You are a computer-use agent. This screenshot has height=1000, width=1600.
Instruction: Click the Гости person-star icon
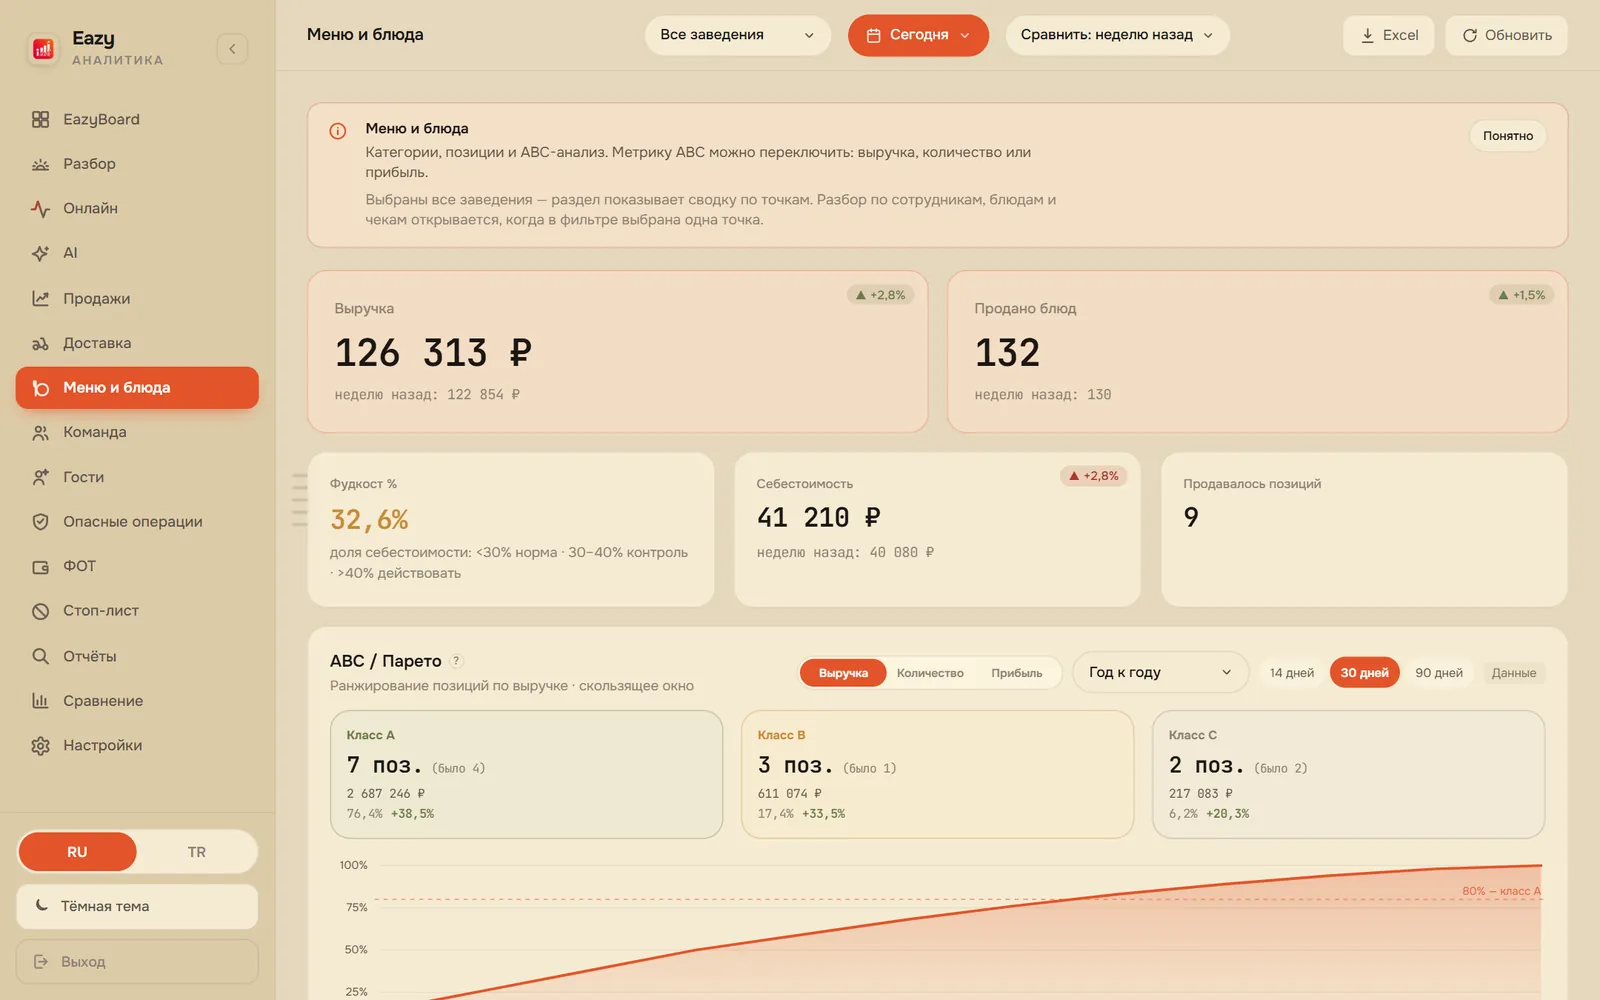pyautogui.click(x=40, y=477)
